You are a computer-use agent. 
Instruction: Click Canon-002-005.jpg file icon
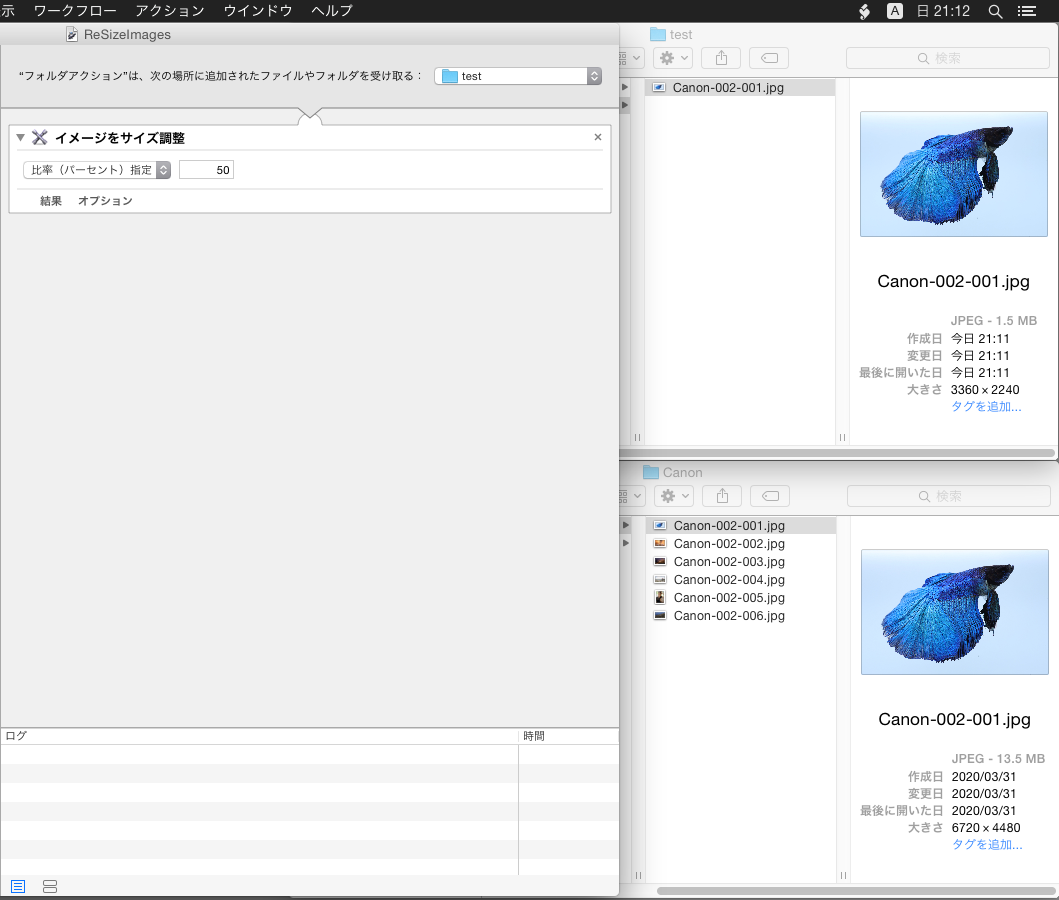660,598
